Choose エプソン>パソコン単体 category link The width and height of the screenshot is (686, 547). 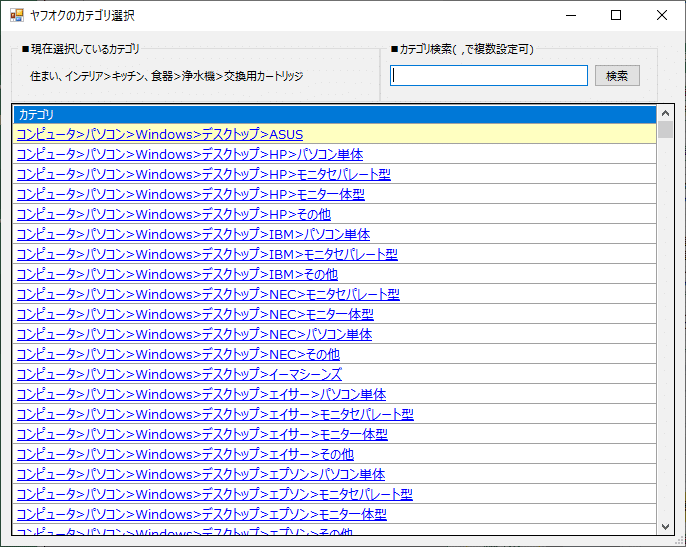pos(201,475)
